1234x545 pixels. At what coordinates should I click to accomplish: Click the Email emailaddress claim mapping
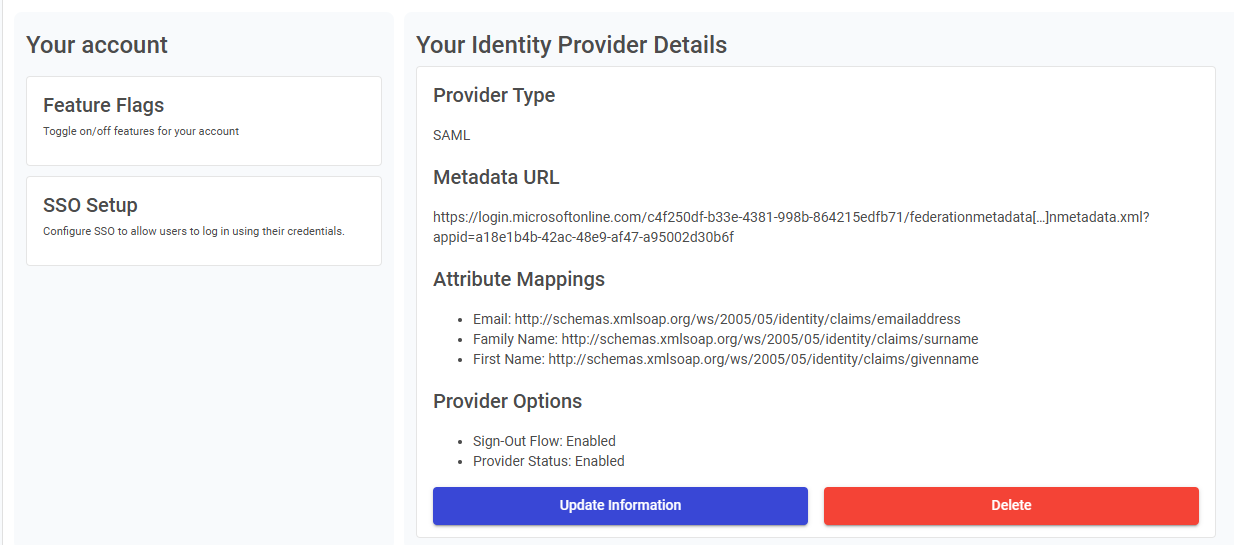point(716,319)
